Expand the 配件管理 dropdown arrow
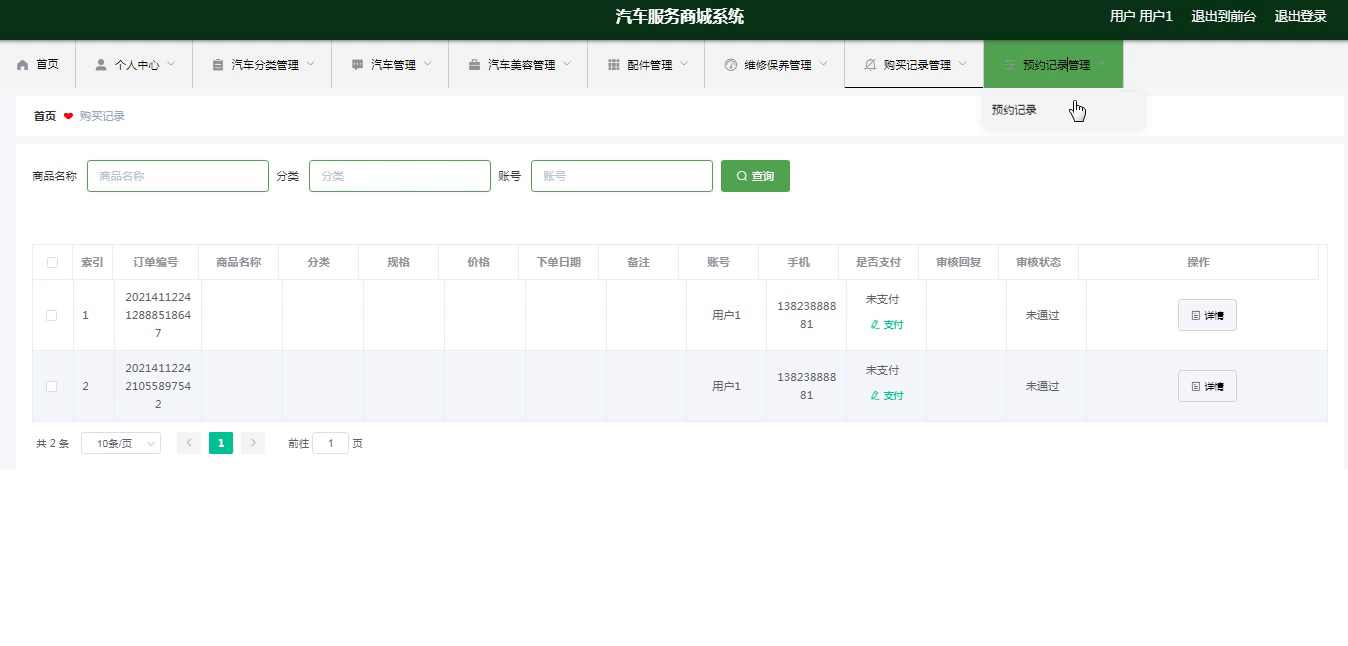The width and height of the screenshot is (1348, 646). click(684, 64)
